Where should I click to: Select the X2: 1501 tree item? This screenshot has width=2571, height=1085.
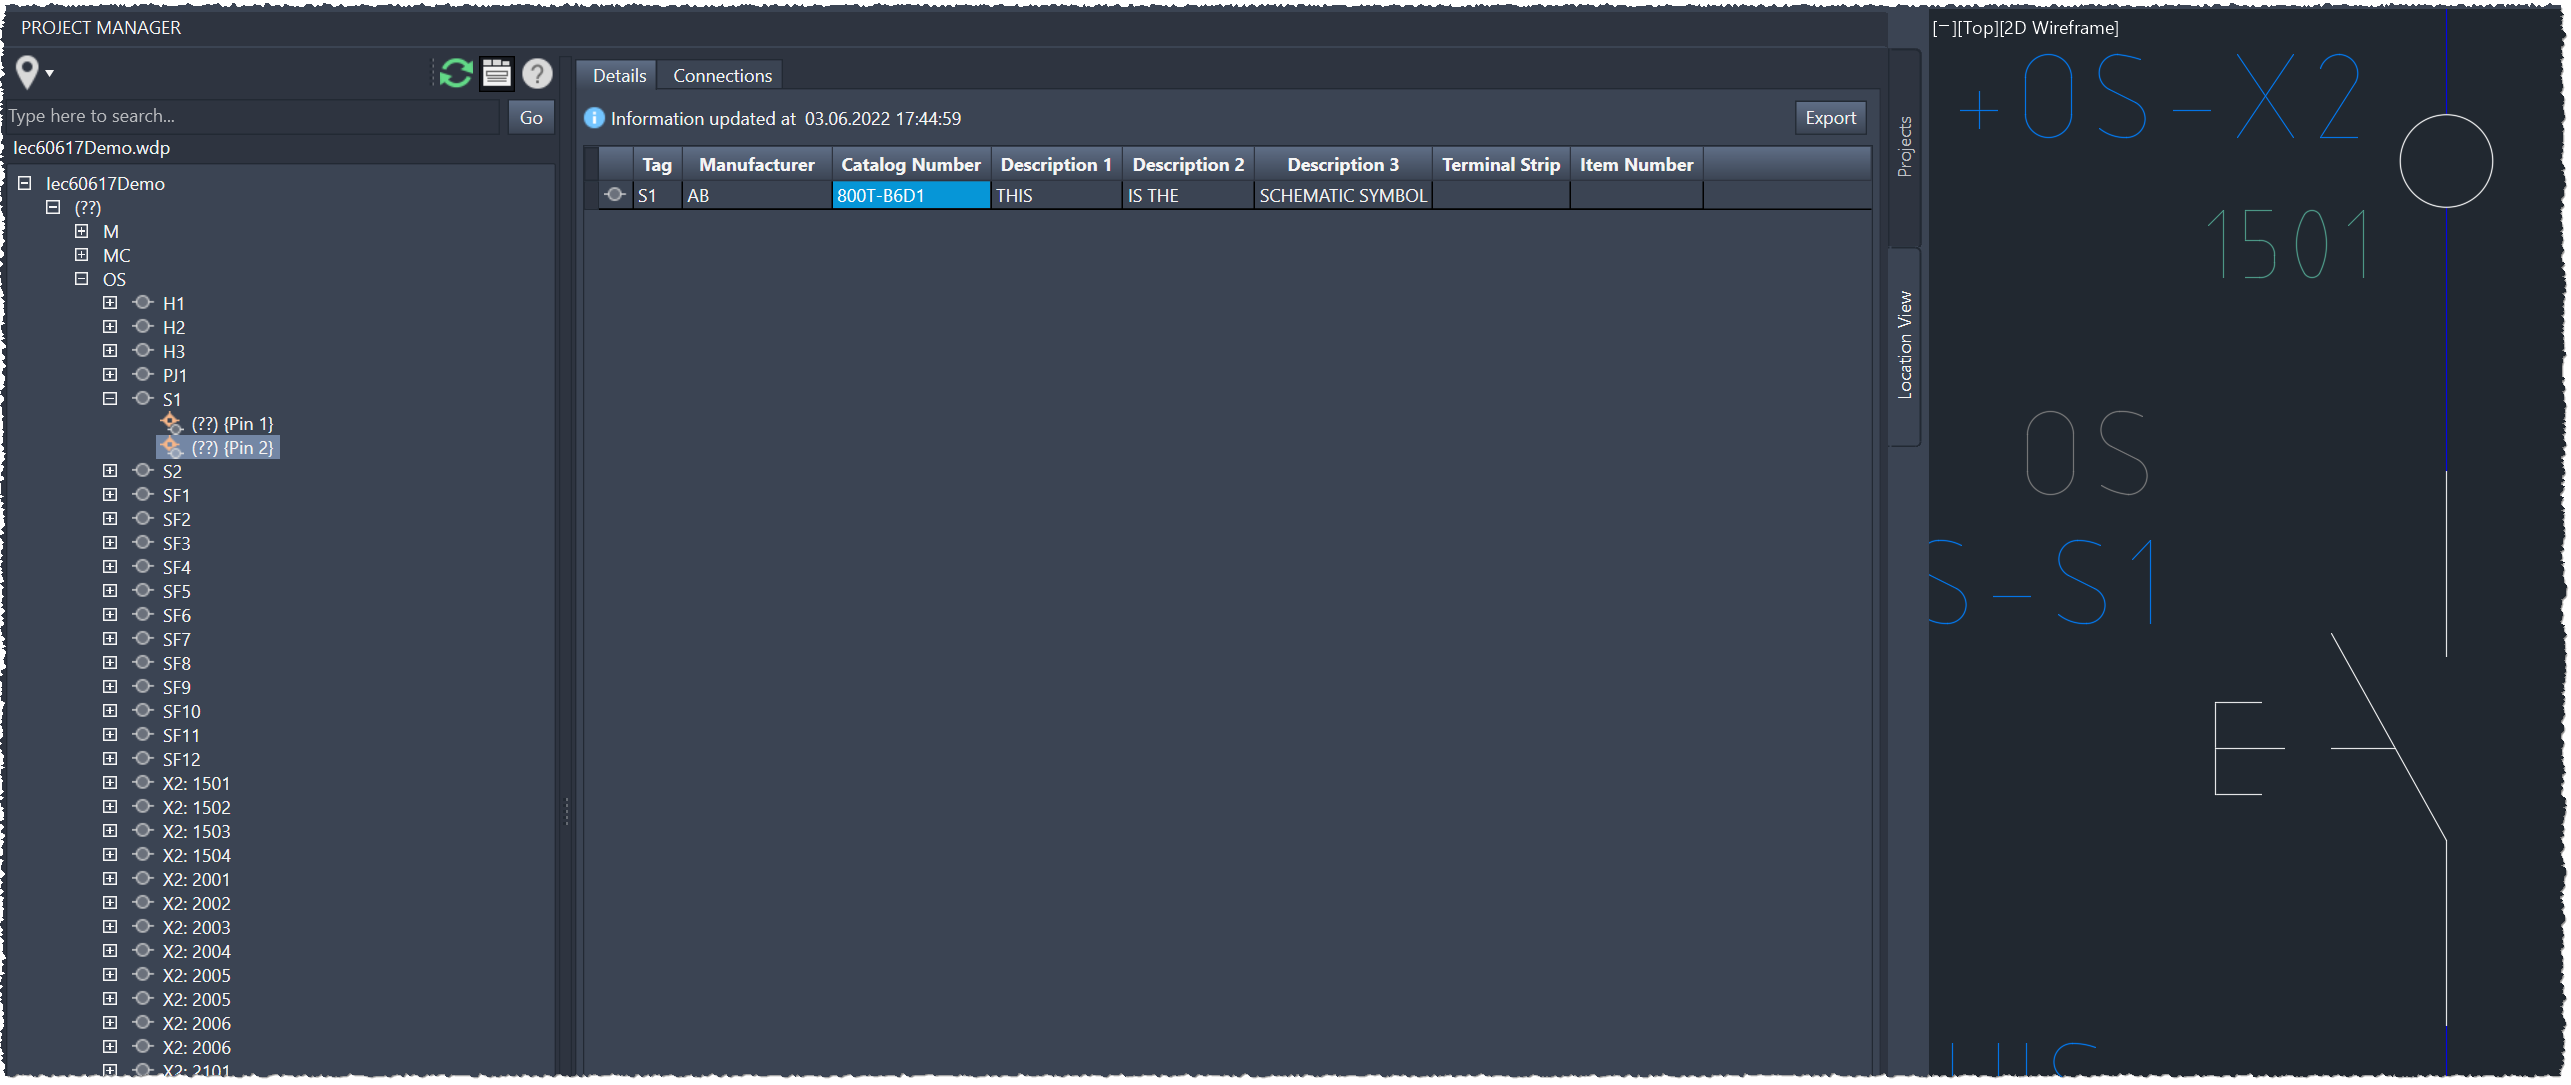click(197, 783)
